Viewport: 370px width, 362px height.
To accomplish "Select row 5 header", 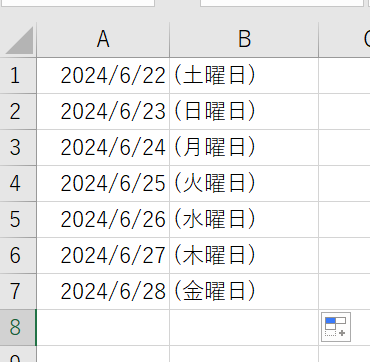I will [x=18, y=220].
